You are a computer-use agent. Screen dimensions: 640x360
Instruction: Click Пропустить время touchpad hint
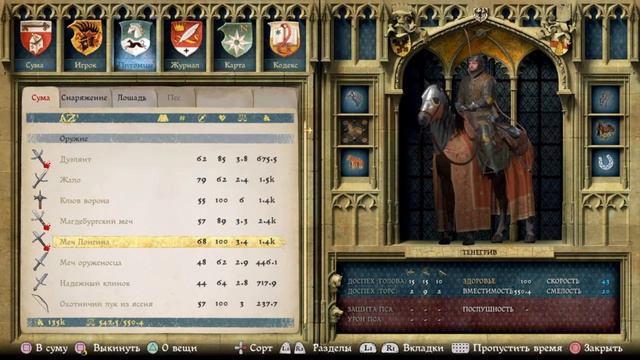coord(507,348)
